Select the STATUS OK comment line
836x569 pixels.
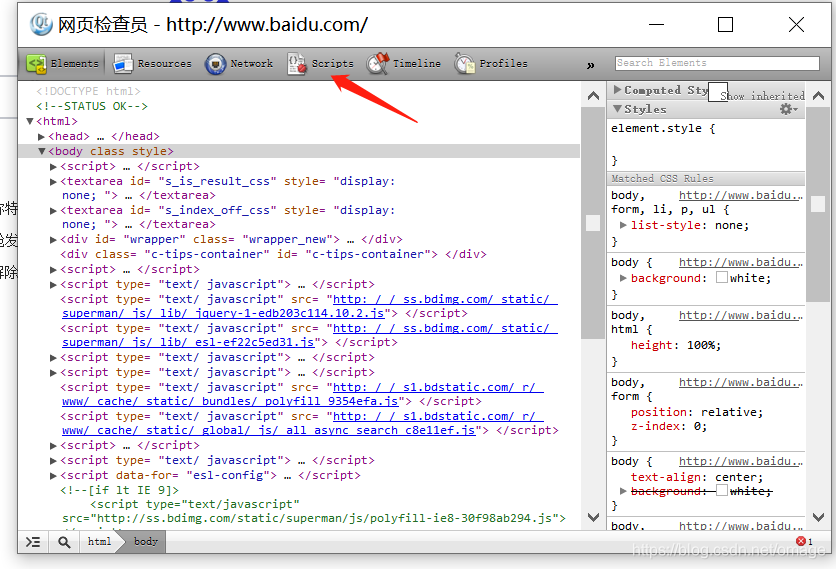pos(92,106)
